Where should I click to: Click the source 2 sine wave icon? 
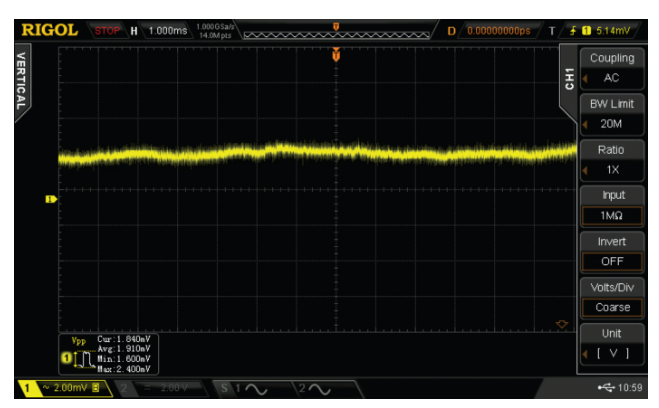pyautogui.click(x=320, y=389)
